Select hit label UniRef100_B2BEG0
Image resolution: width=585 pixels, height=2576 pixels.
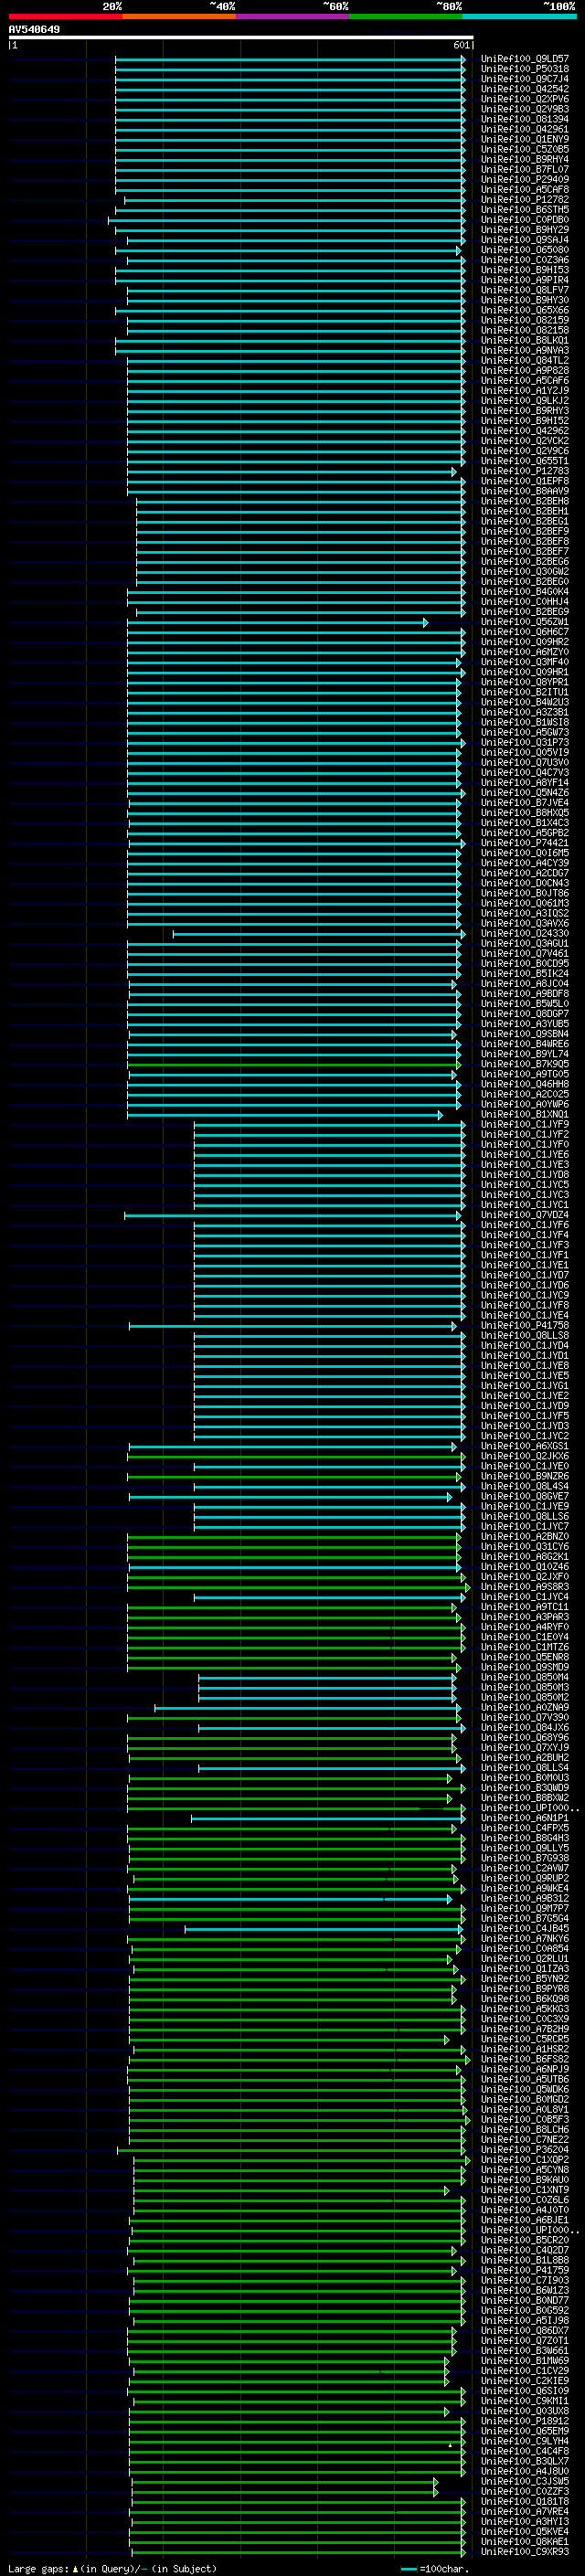tap(524, 581)
